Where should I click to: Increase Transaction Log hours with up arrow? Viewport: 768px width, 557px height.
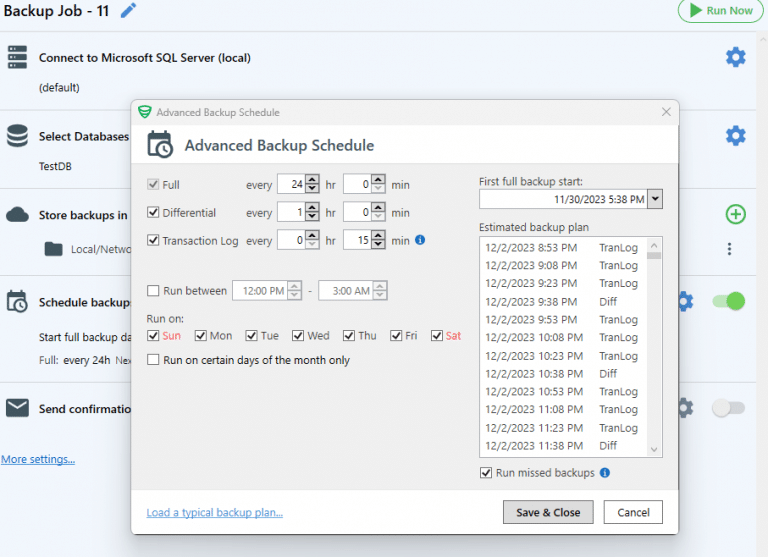[312, 236]
